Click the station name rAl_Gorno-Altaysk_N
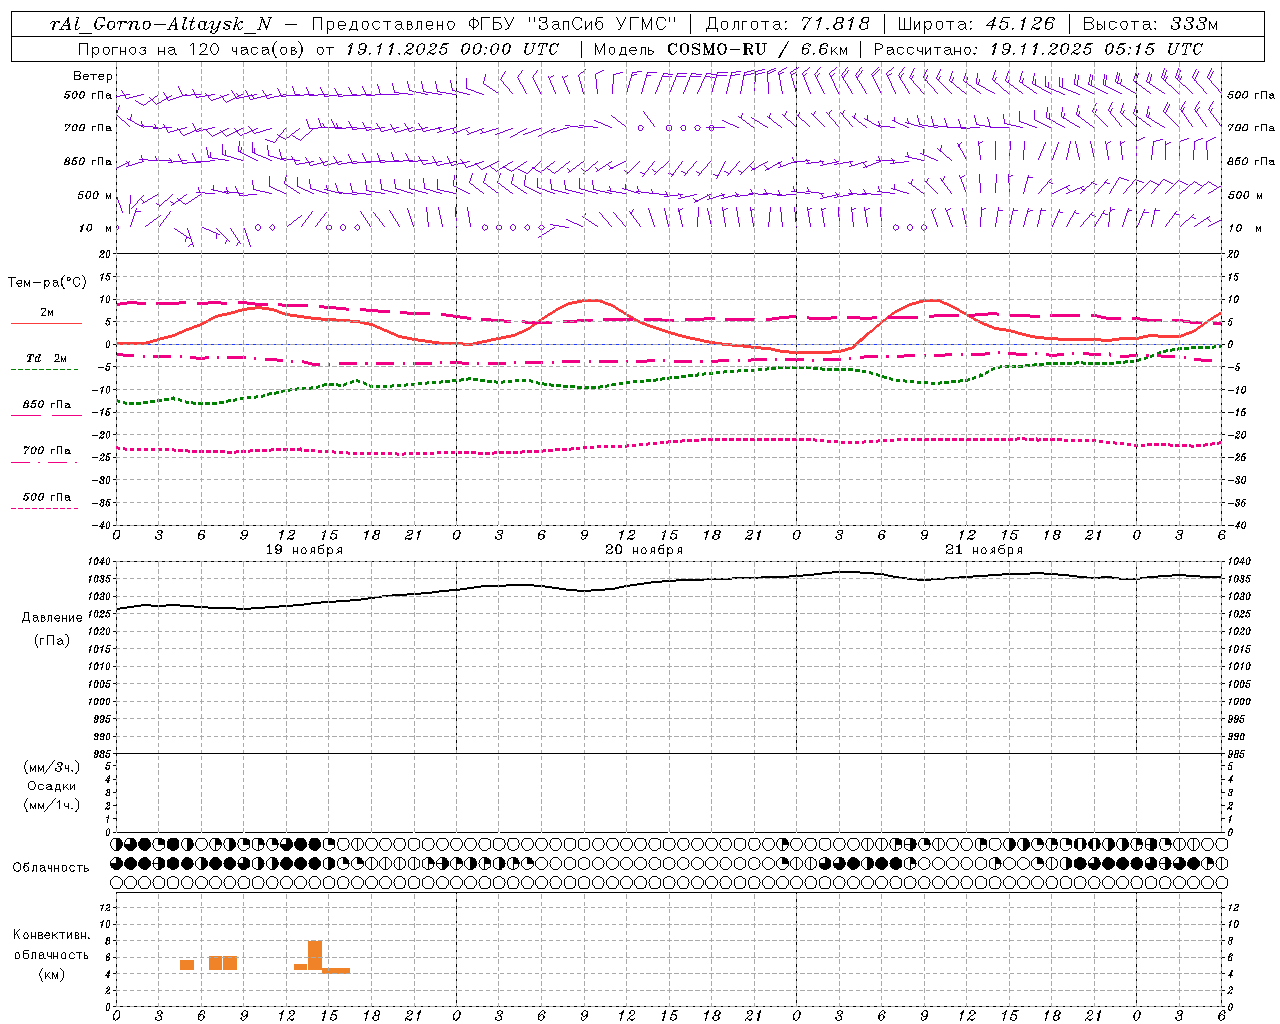The height and width of the screenshot is (1024, 1280). tap(161, 24)
